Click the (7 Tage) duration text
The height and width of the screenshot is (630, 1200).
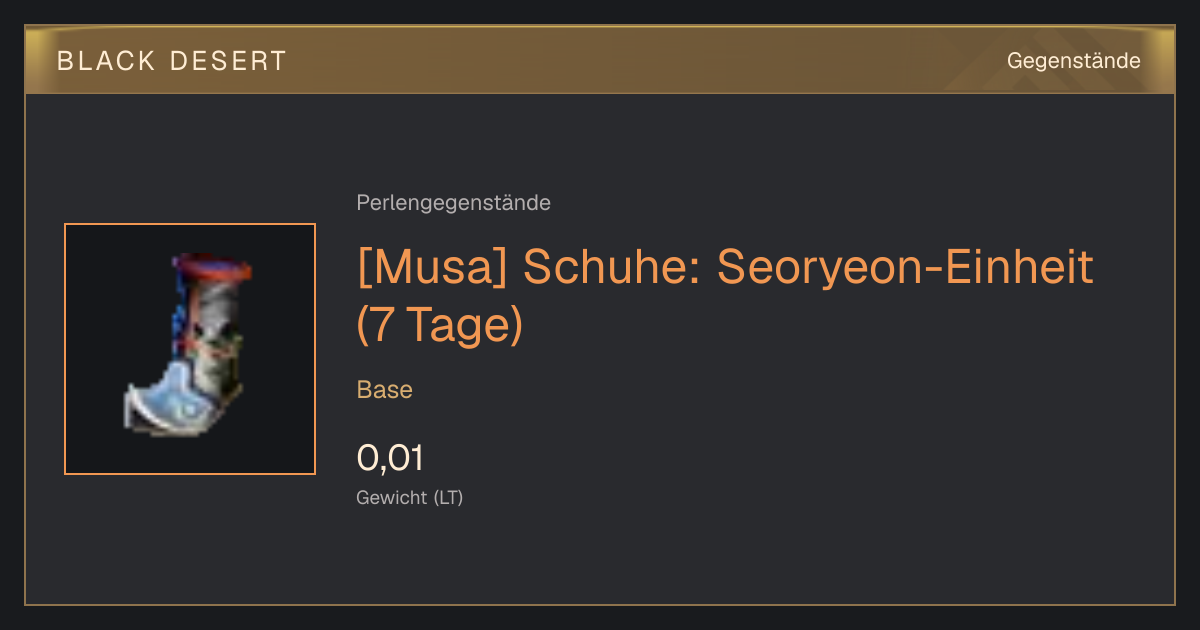pos(440,326)
